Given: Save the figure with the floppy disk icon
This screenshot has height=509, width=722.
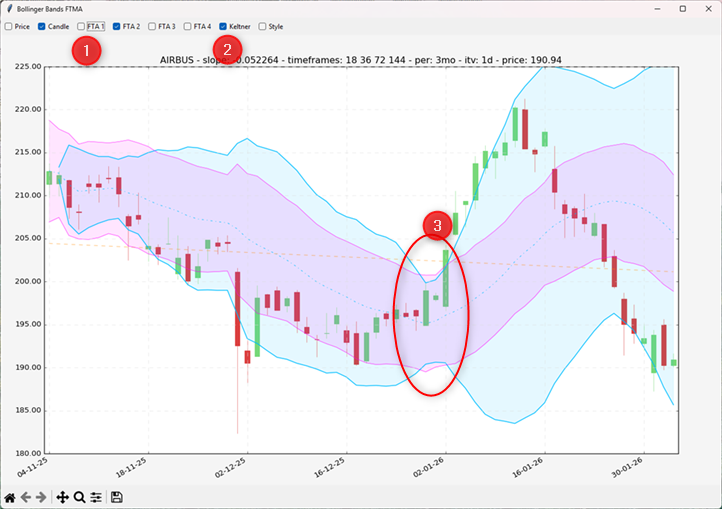Looking at the screenshot, I should click(117, 497).
